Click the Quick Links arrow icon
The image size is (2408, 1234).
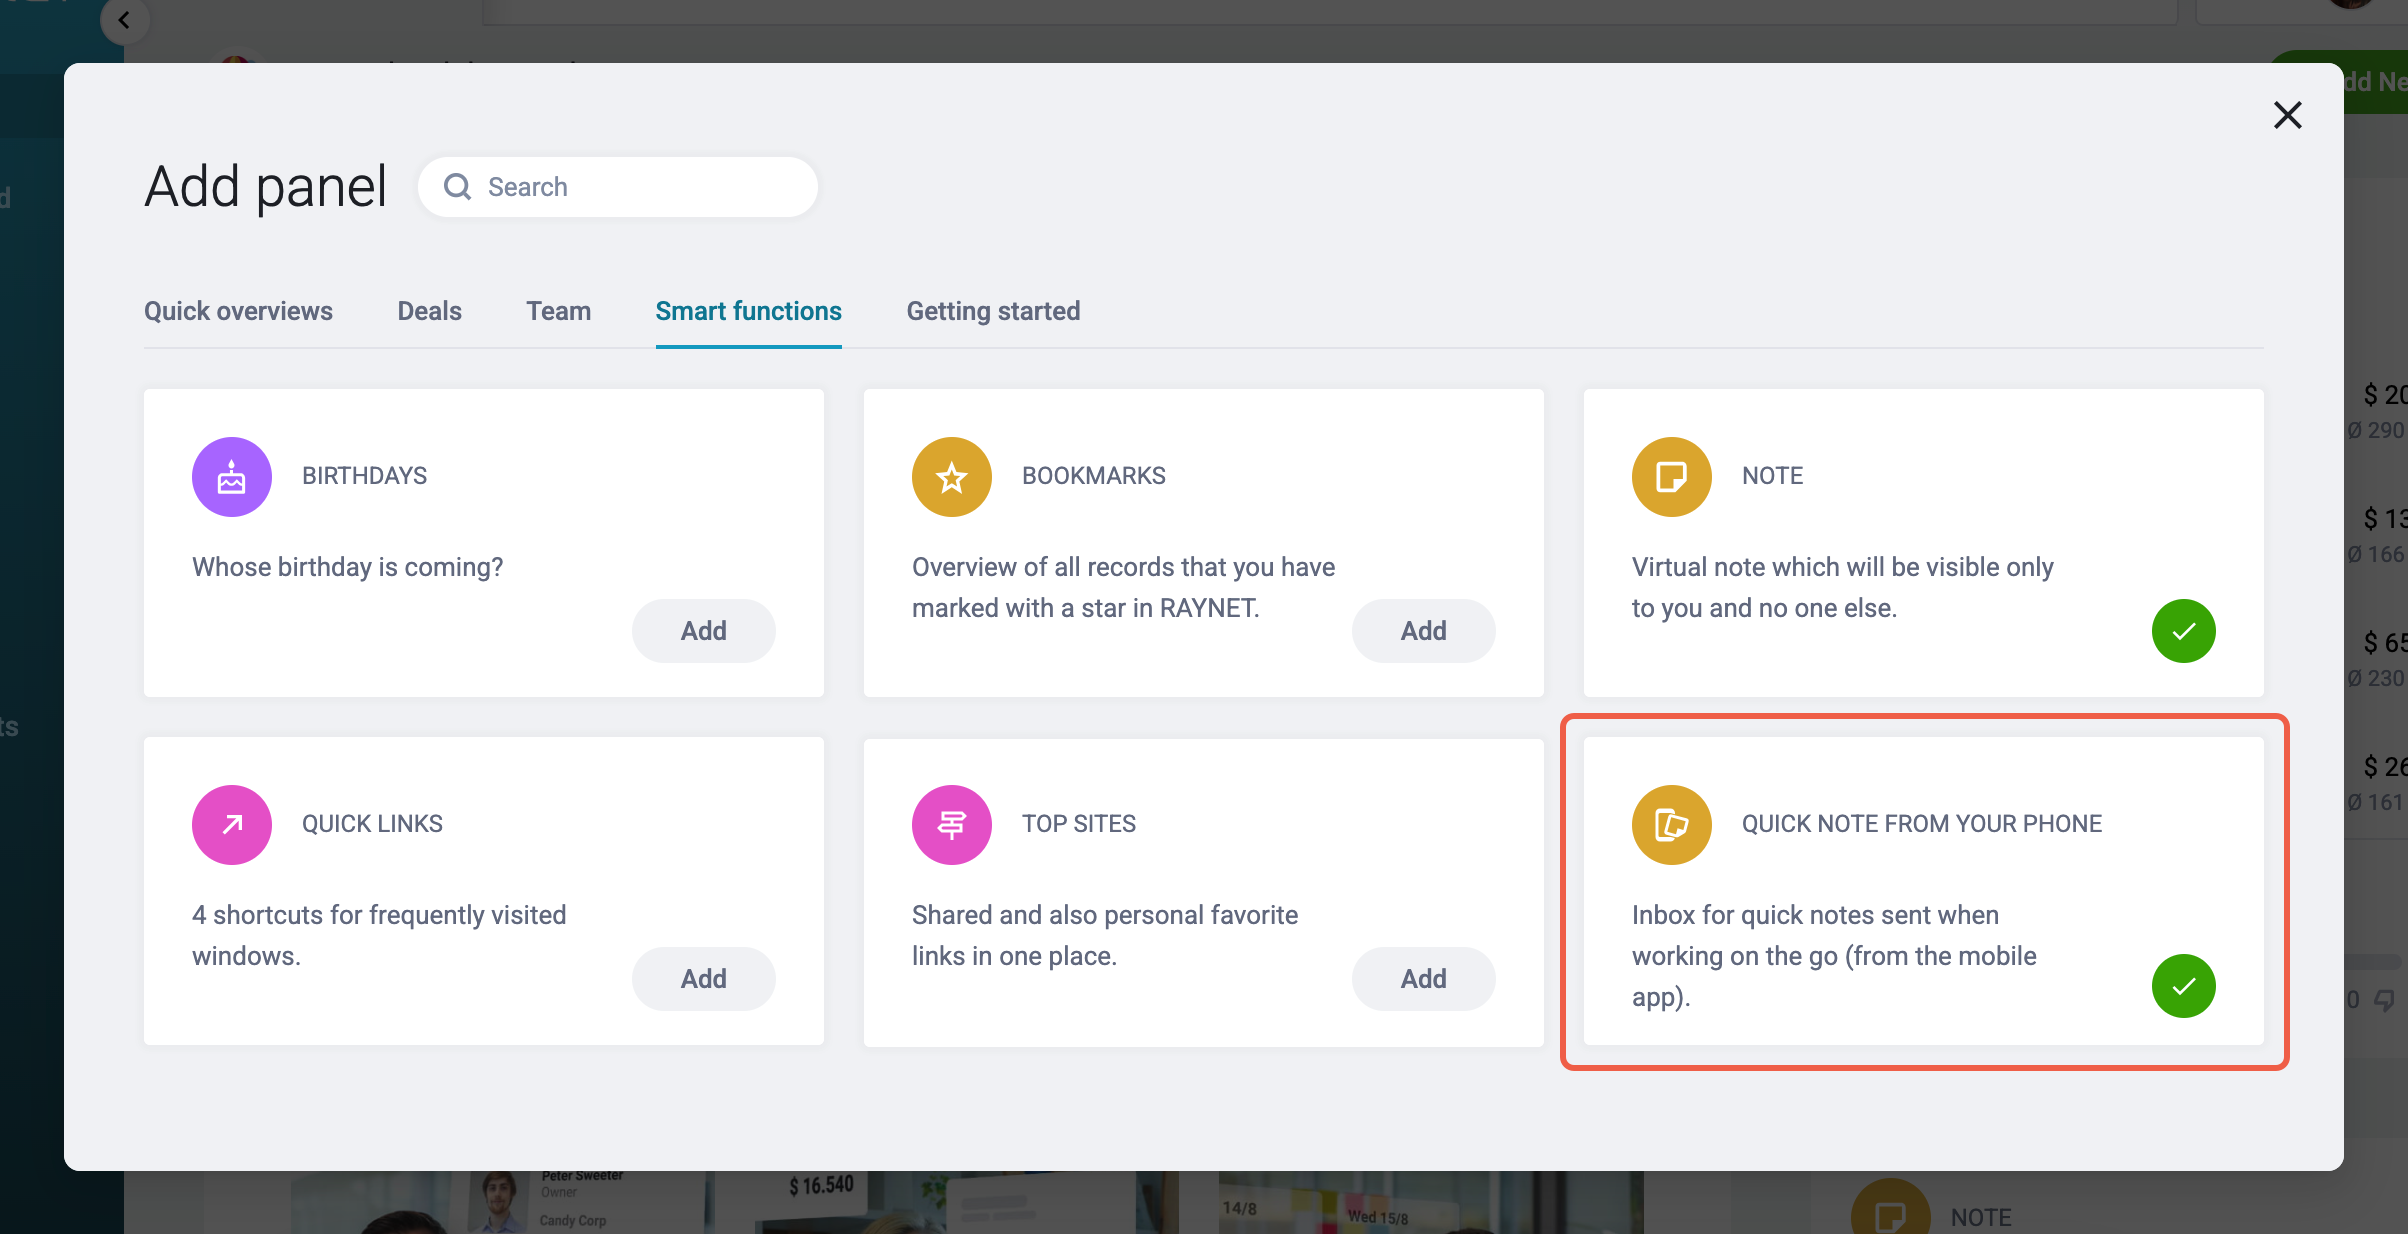click(x=232, y=825)
